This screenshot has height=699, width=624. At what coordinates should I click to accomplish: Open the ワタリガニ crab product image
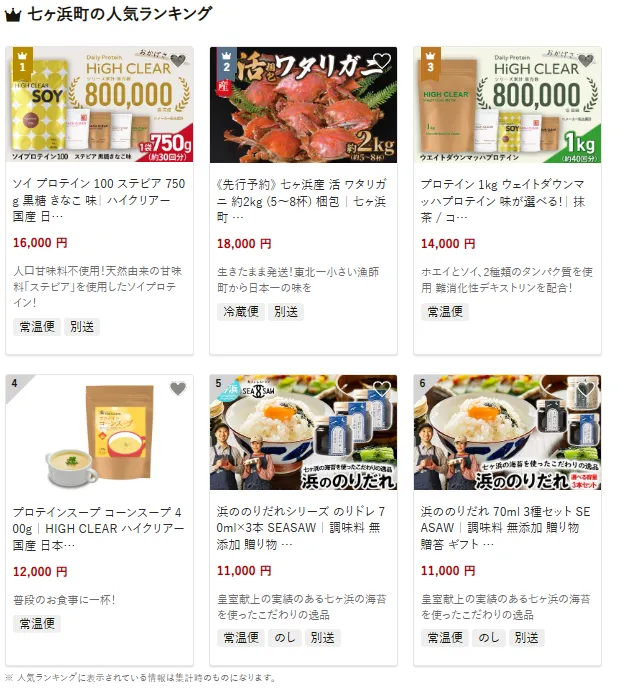pyautogui.click(x=303, y=105)
